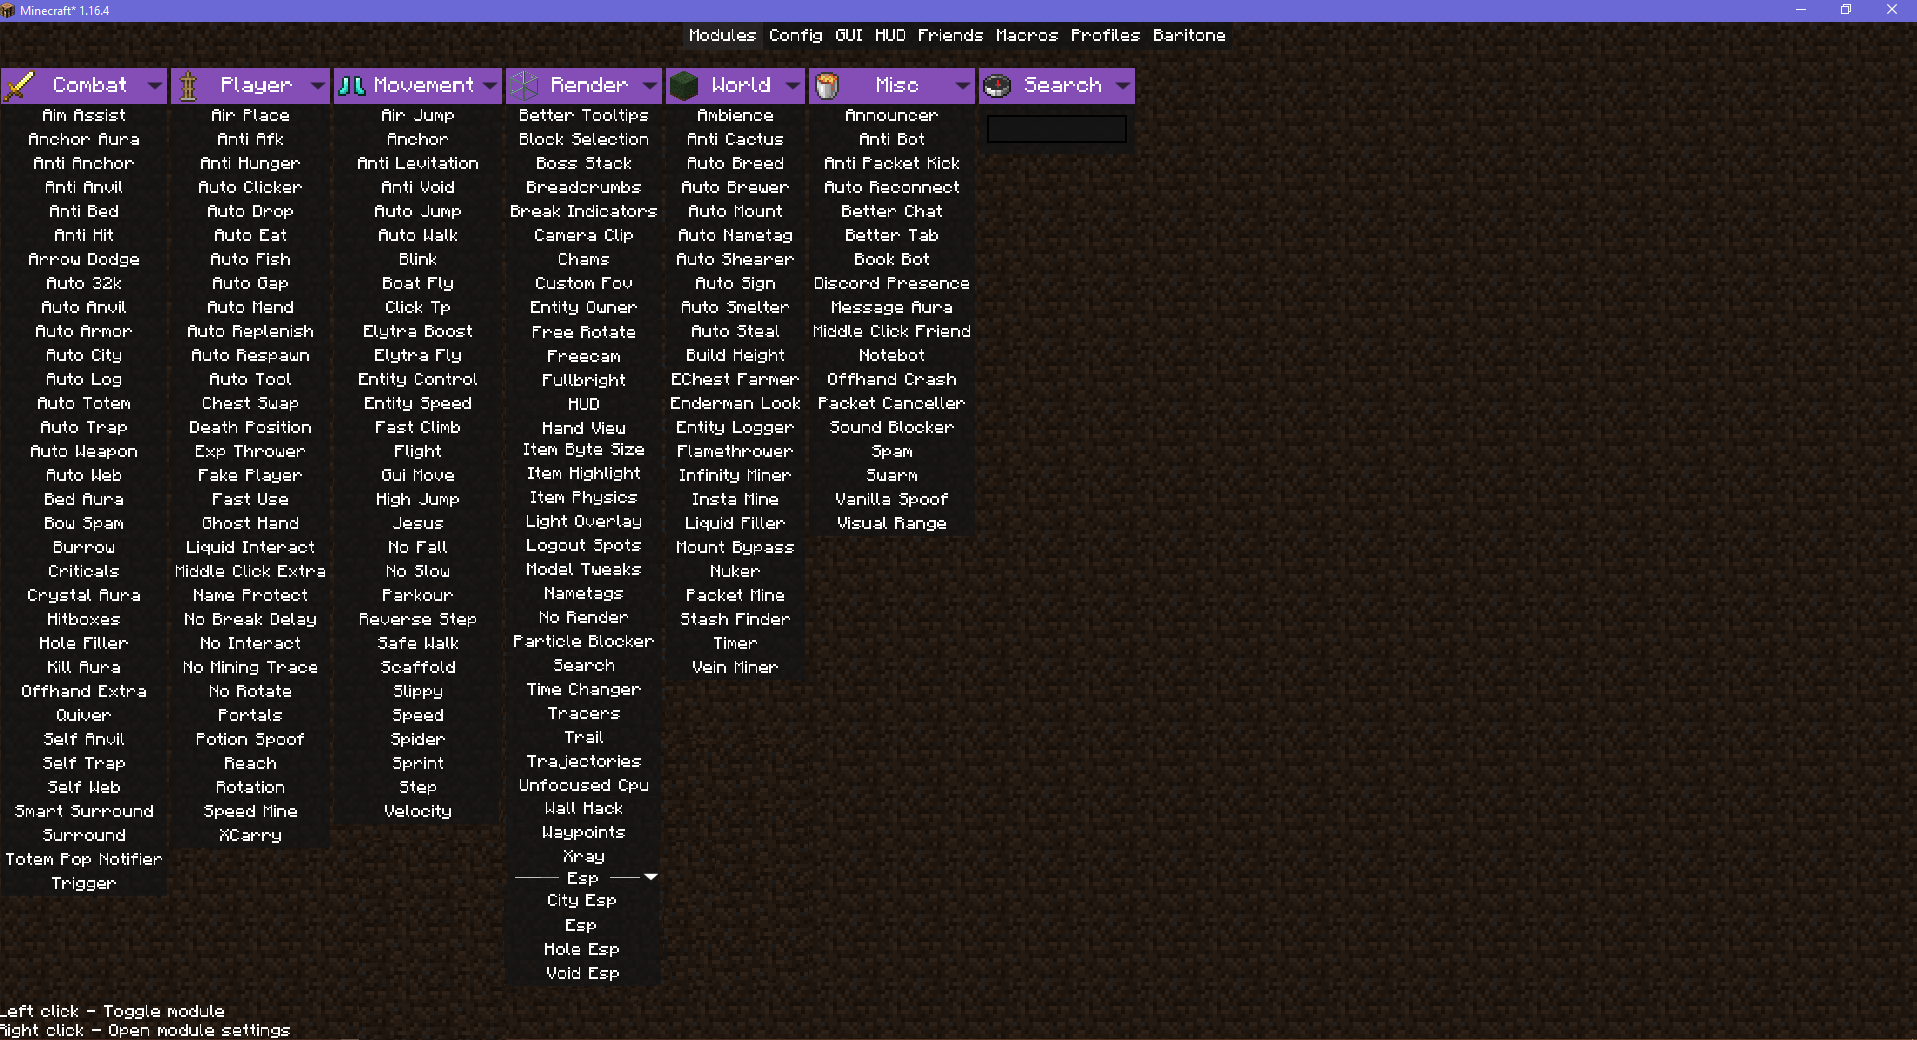
Task: Click the Search panel compass icon
Action: click(997, 86)
